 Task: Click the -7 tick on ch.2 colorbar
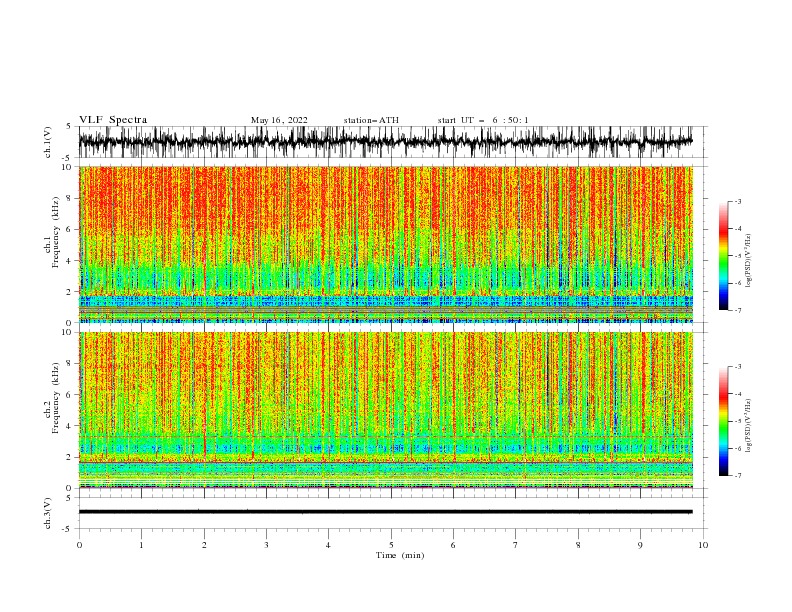coord(738,476)
